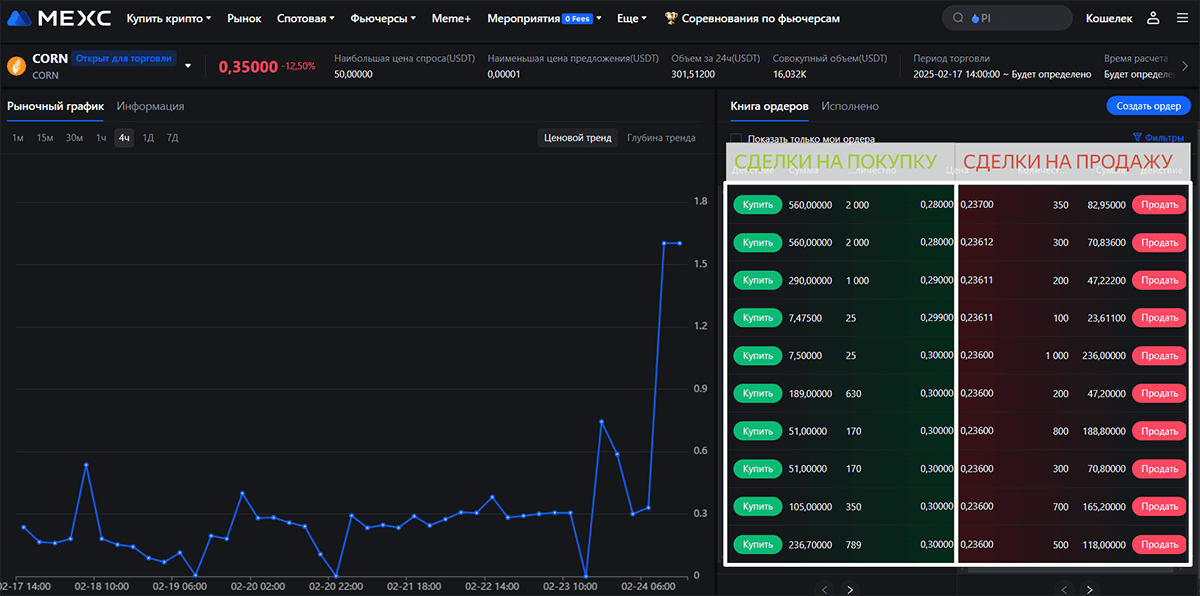Image resolution: width=1200 pixels, height=596 pixels.
Task: Select the 15м interval
Action: pos(45,138)
